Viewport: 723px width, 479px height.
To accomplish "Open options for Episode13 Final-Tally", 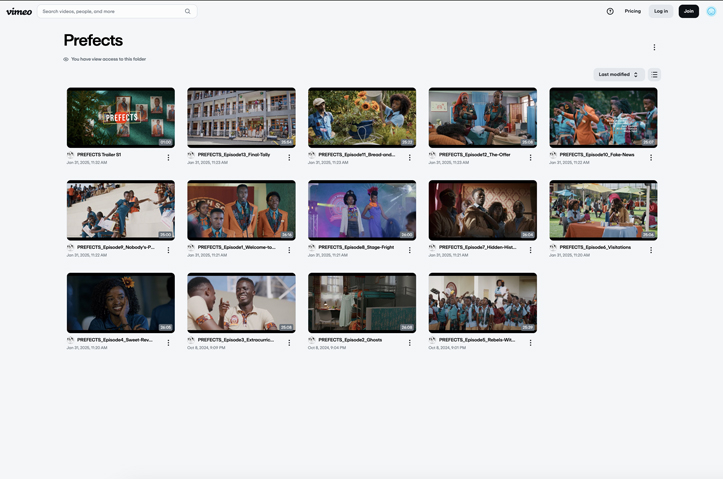I will click(x=289, y=158).
